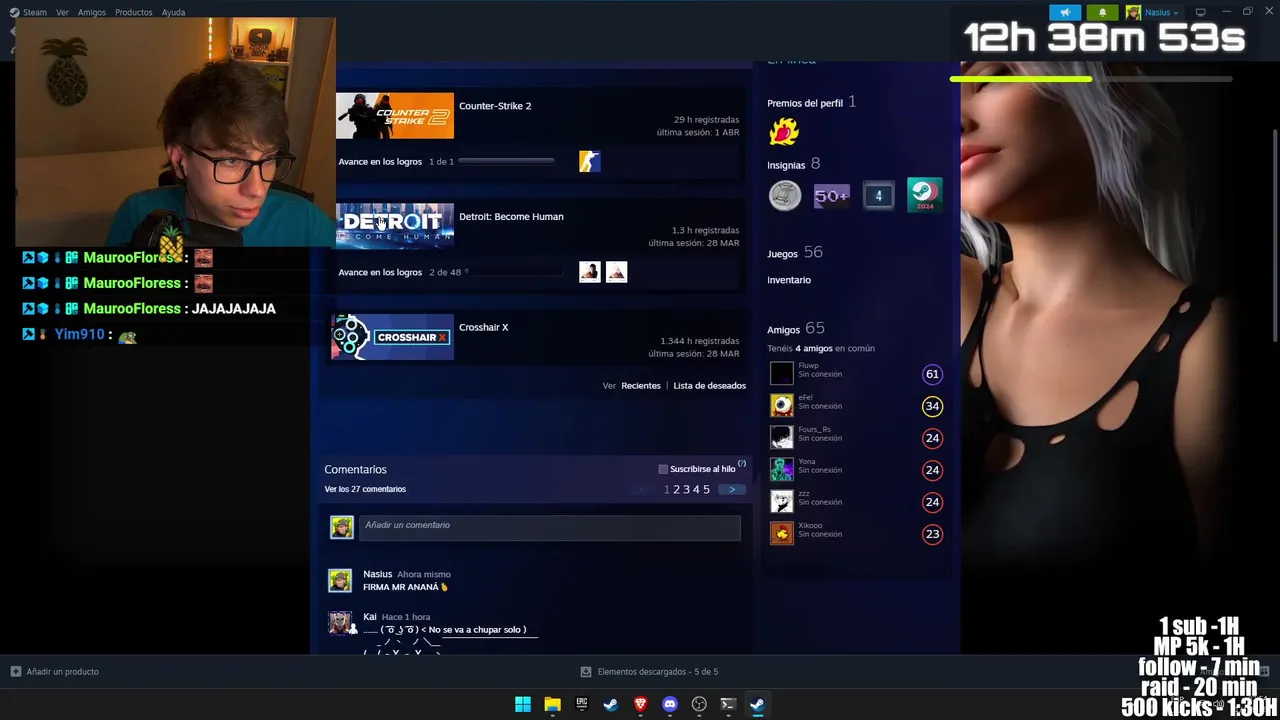Open the Productos menu
The width and height of the screenshot is (1280, 720).
pos(133,12)
